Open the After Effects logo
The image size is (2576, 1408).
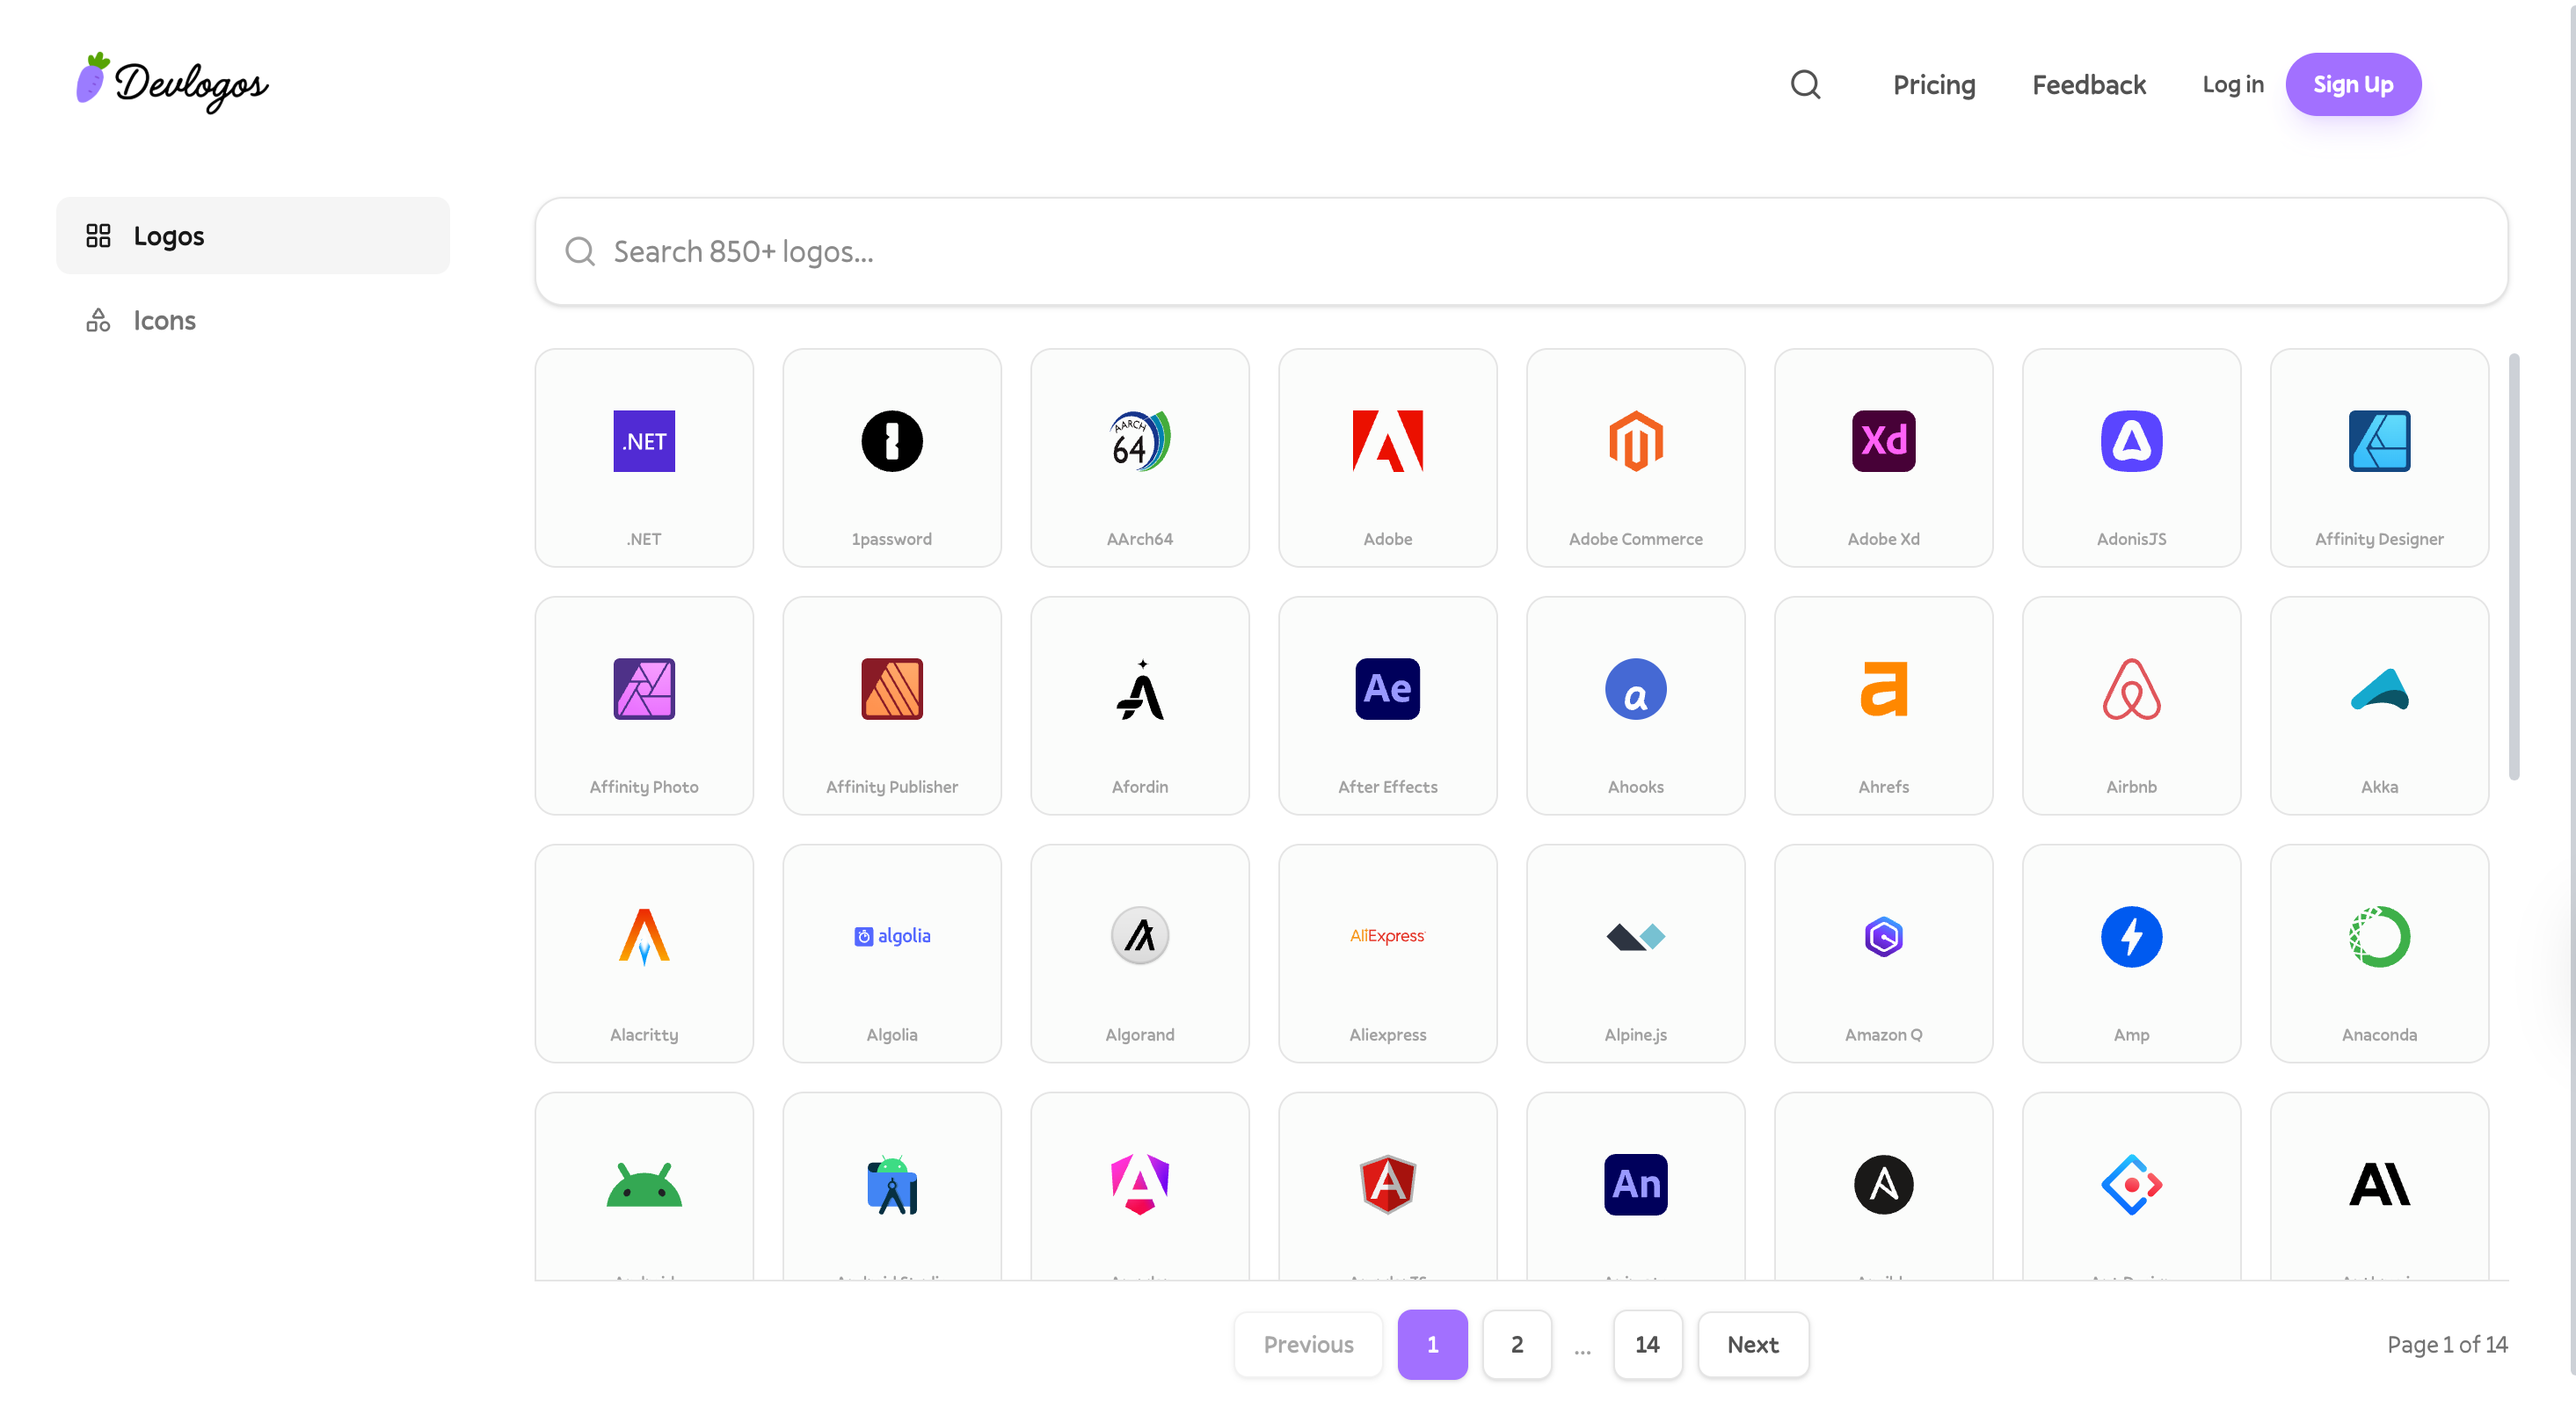(1387, 705)
